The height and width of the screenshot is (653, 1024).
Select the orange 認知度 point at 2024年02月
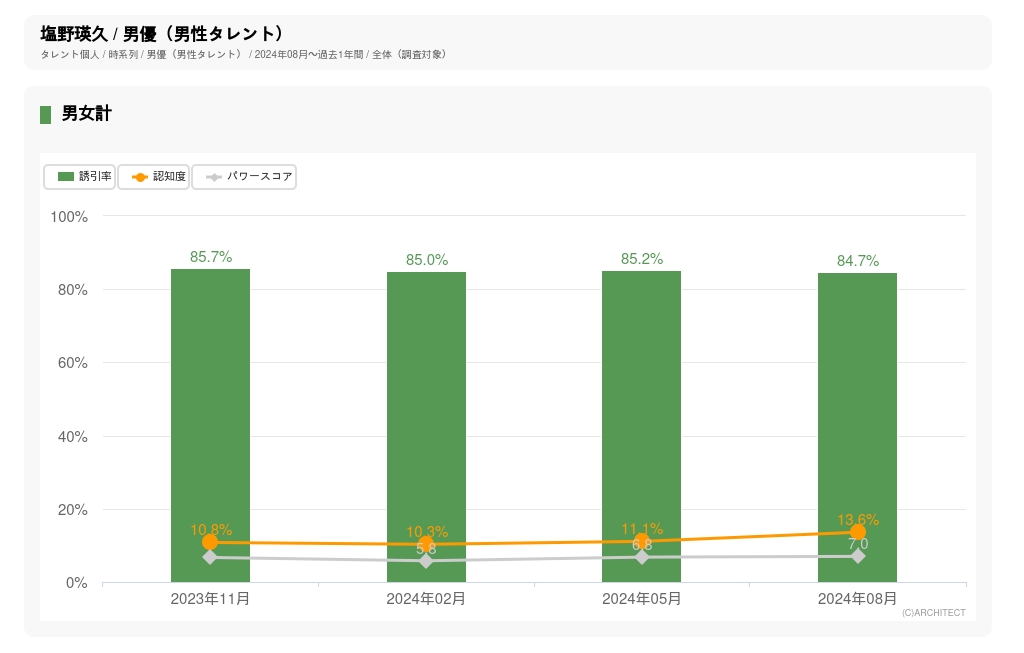coord(426,544)
